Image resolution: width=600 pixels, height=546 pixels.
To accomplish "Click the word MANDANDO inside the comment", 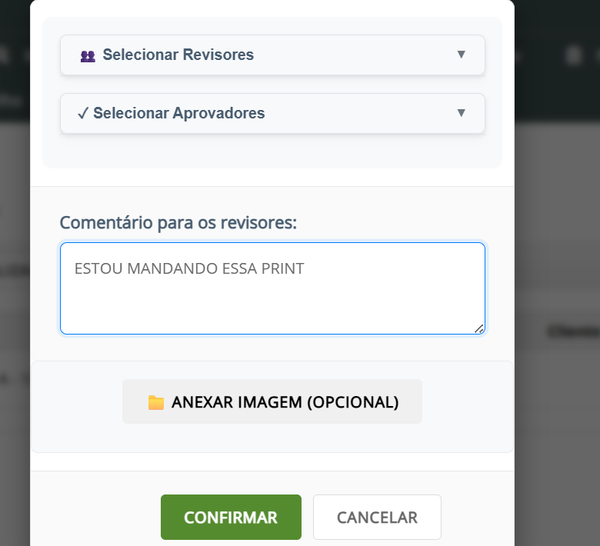I will point(171,269).
